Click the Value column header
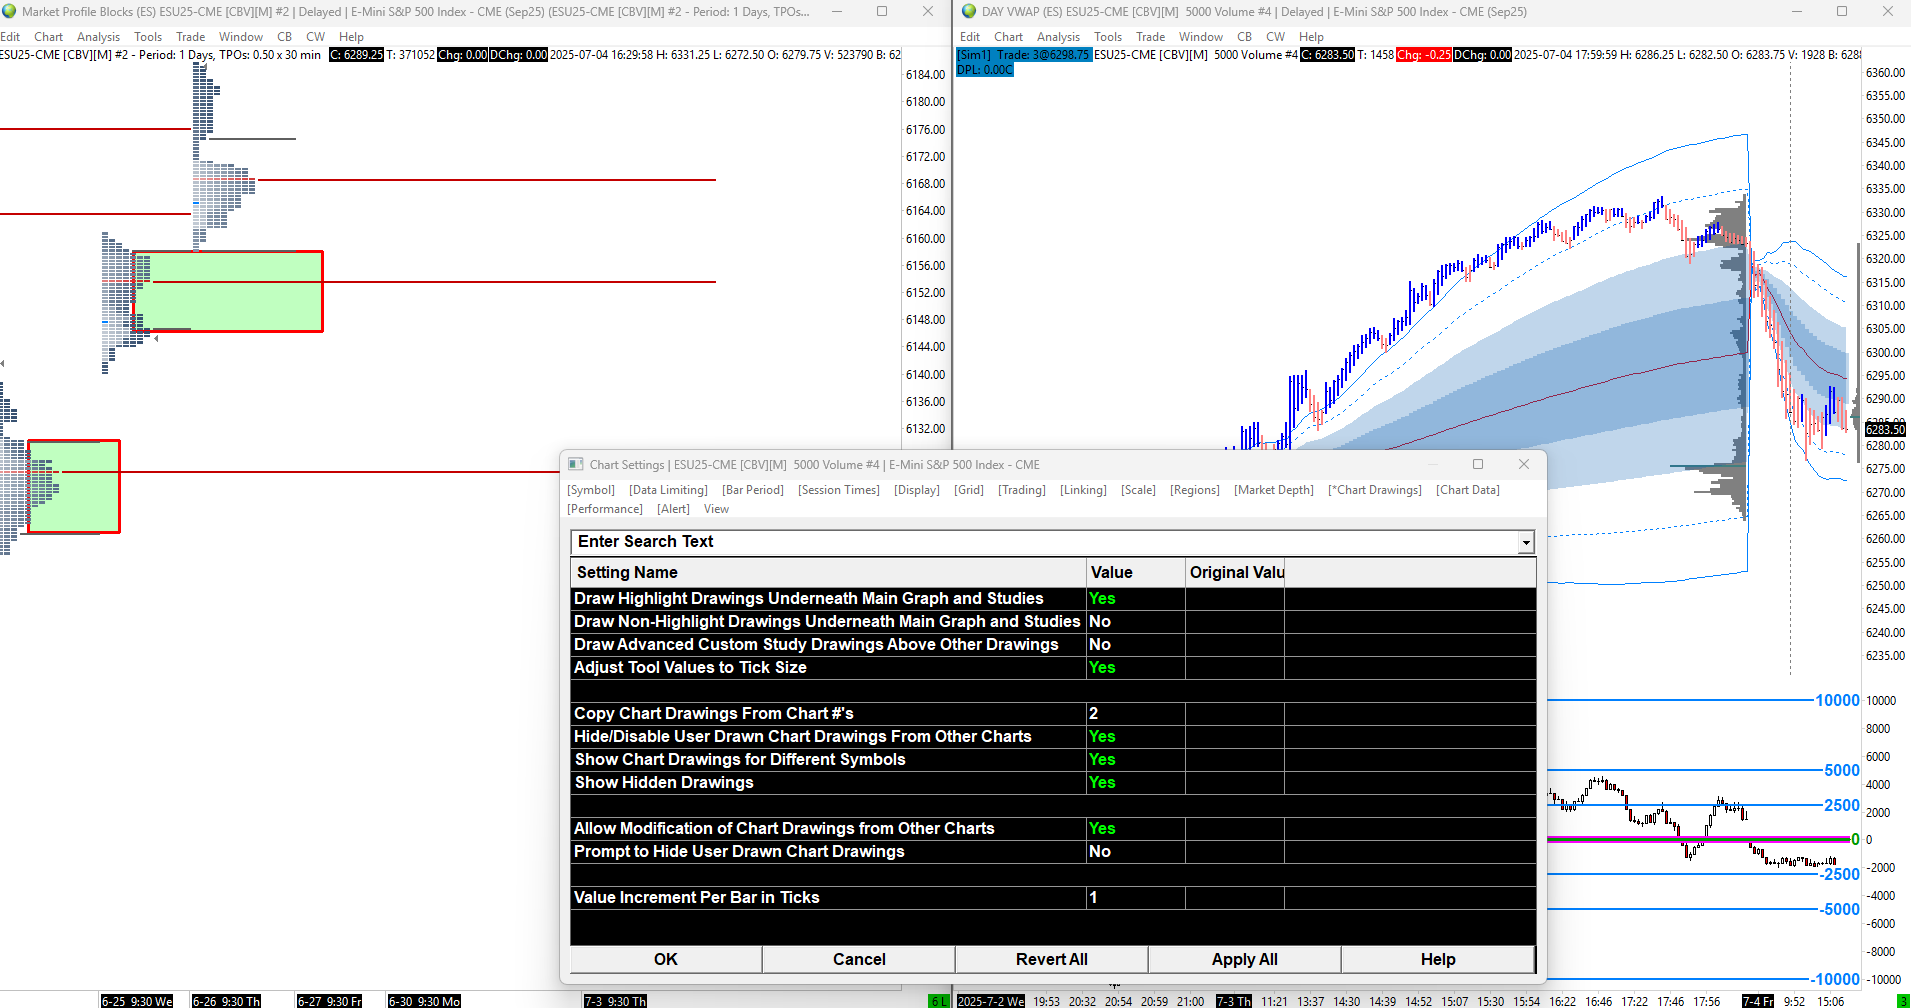The height and width of the screenshot is (1008, 1911). click(1136, 572)
